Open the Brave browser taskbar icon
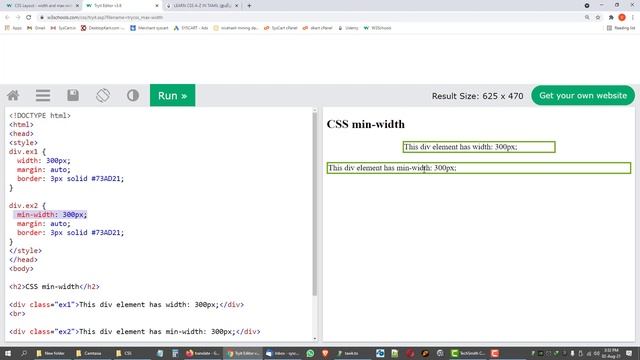The height and width of the screenshot is (360, 640). (x=325, y=353)
